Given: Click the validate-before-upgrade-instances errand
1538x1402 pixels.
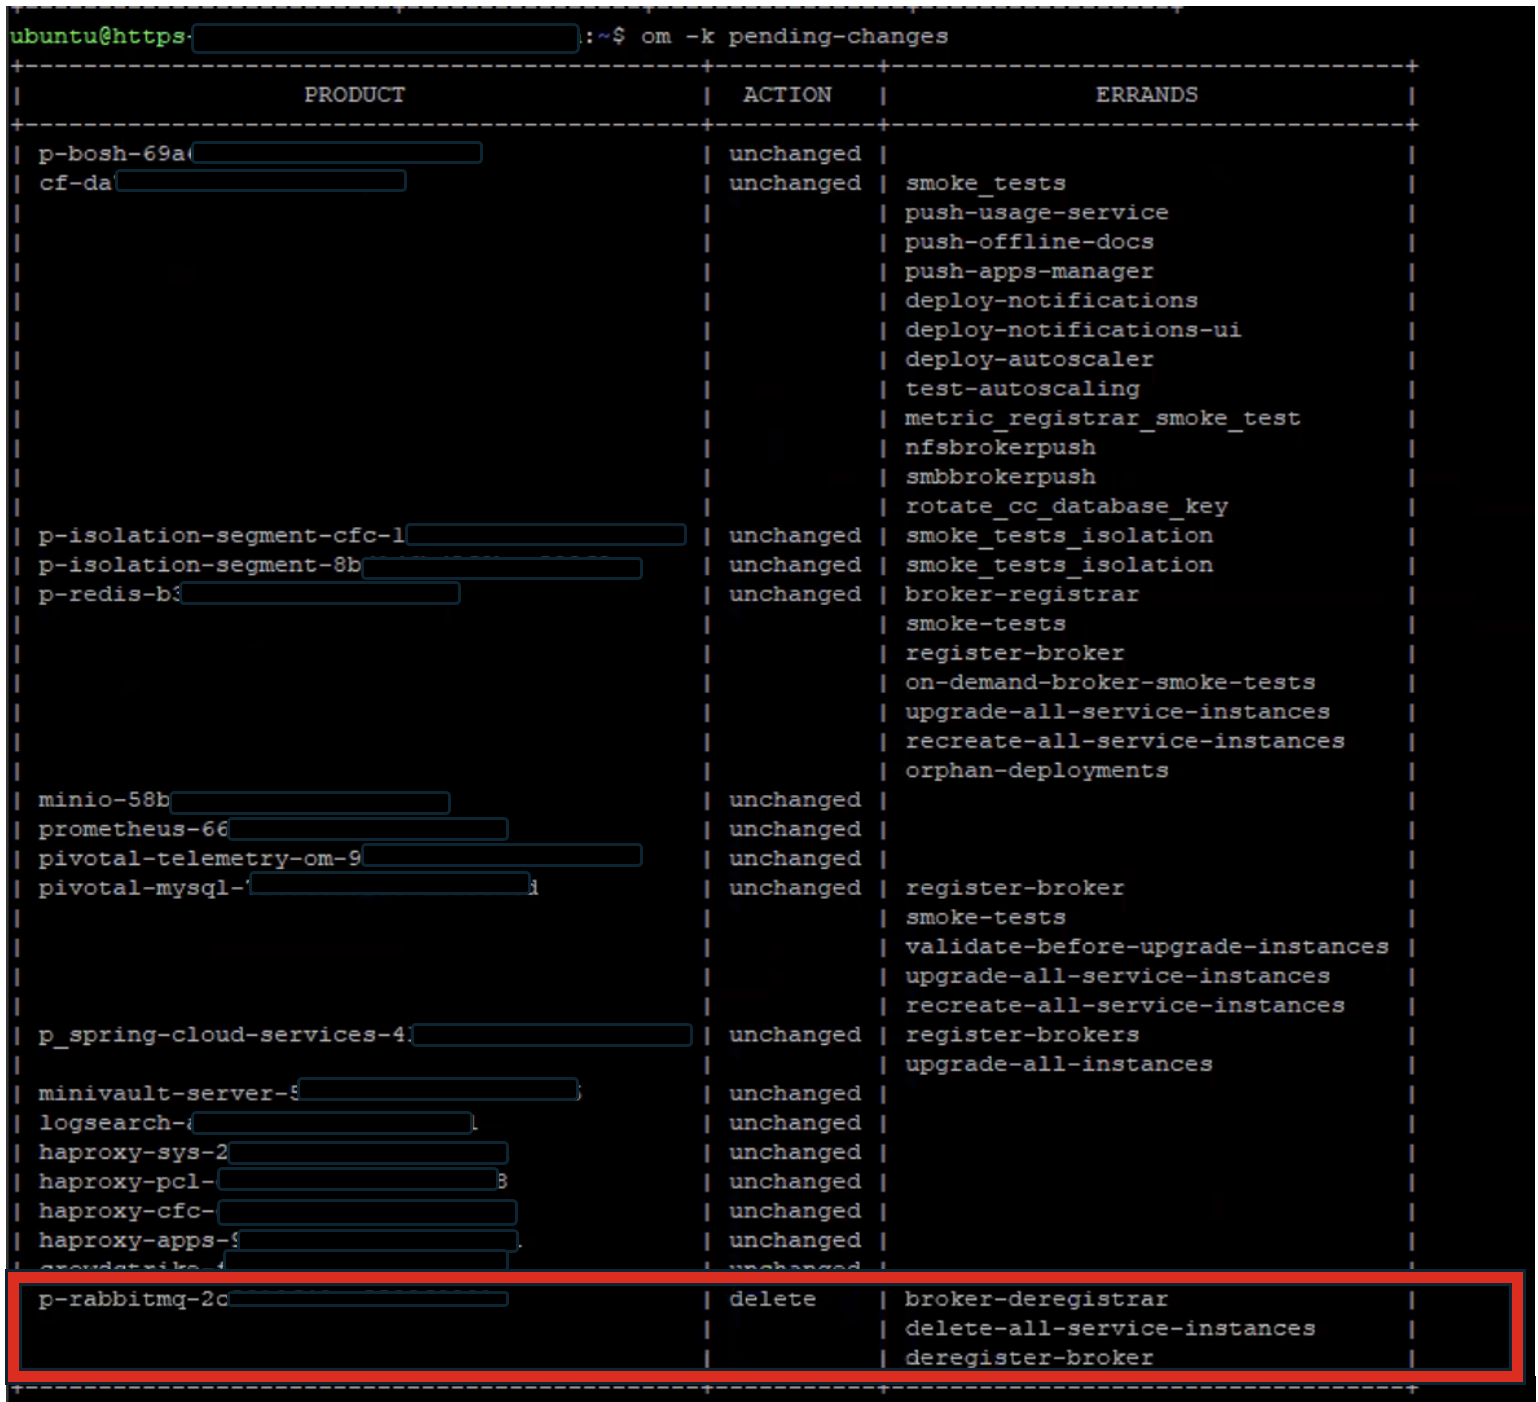Looking at the screenshot, I should pyautogui.click(x=1146, y=947).
